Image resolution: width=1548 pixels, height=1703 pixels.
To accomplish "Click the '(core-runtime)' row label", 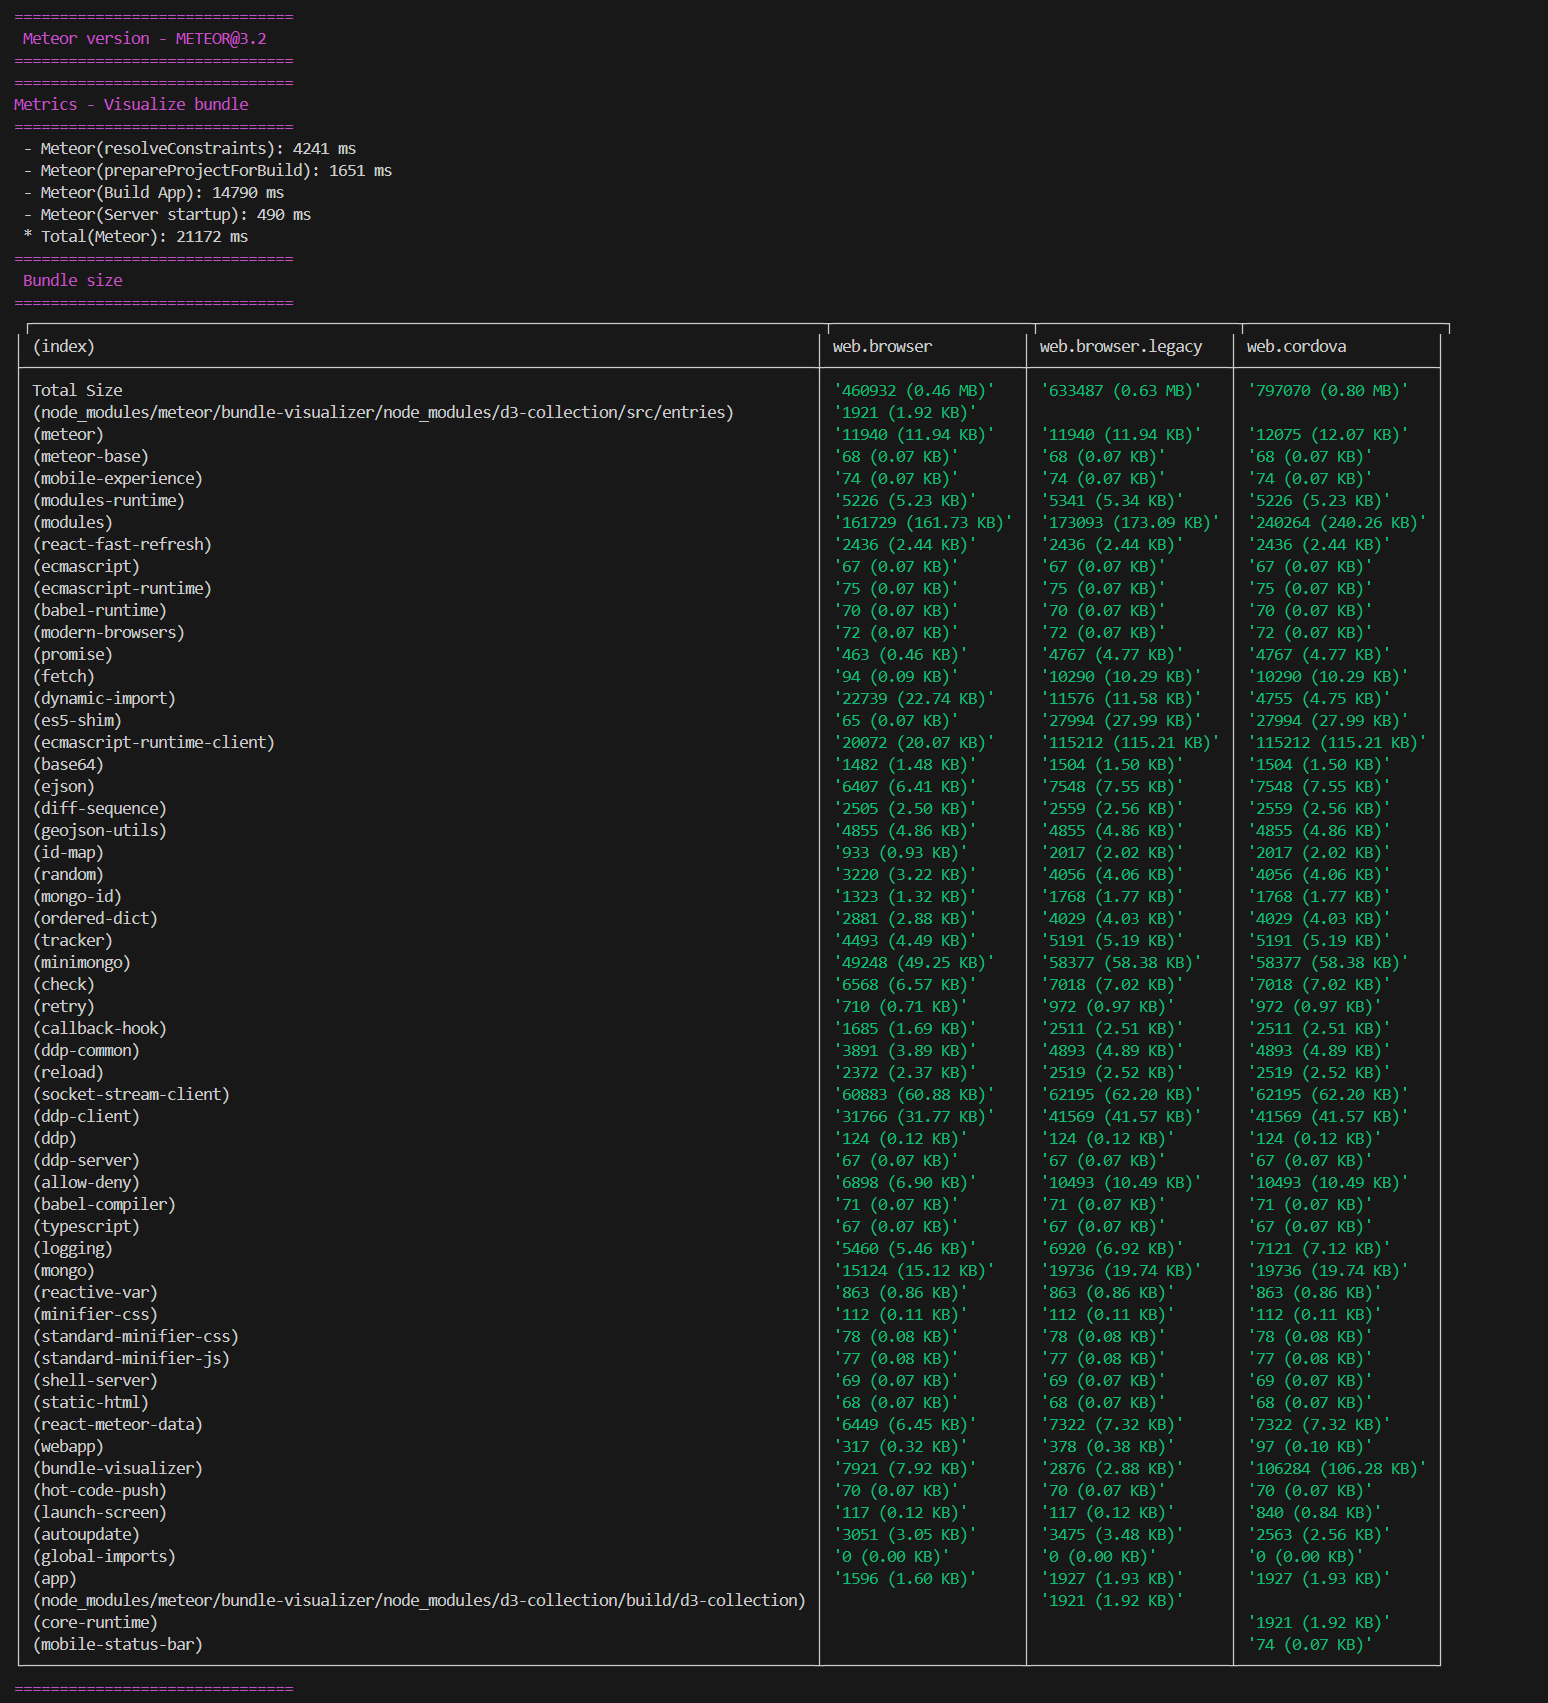I will pos(95,1622).
